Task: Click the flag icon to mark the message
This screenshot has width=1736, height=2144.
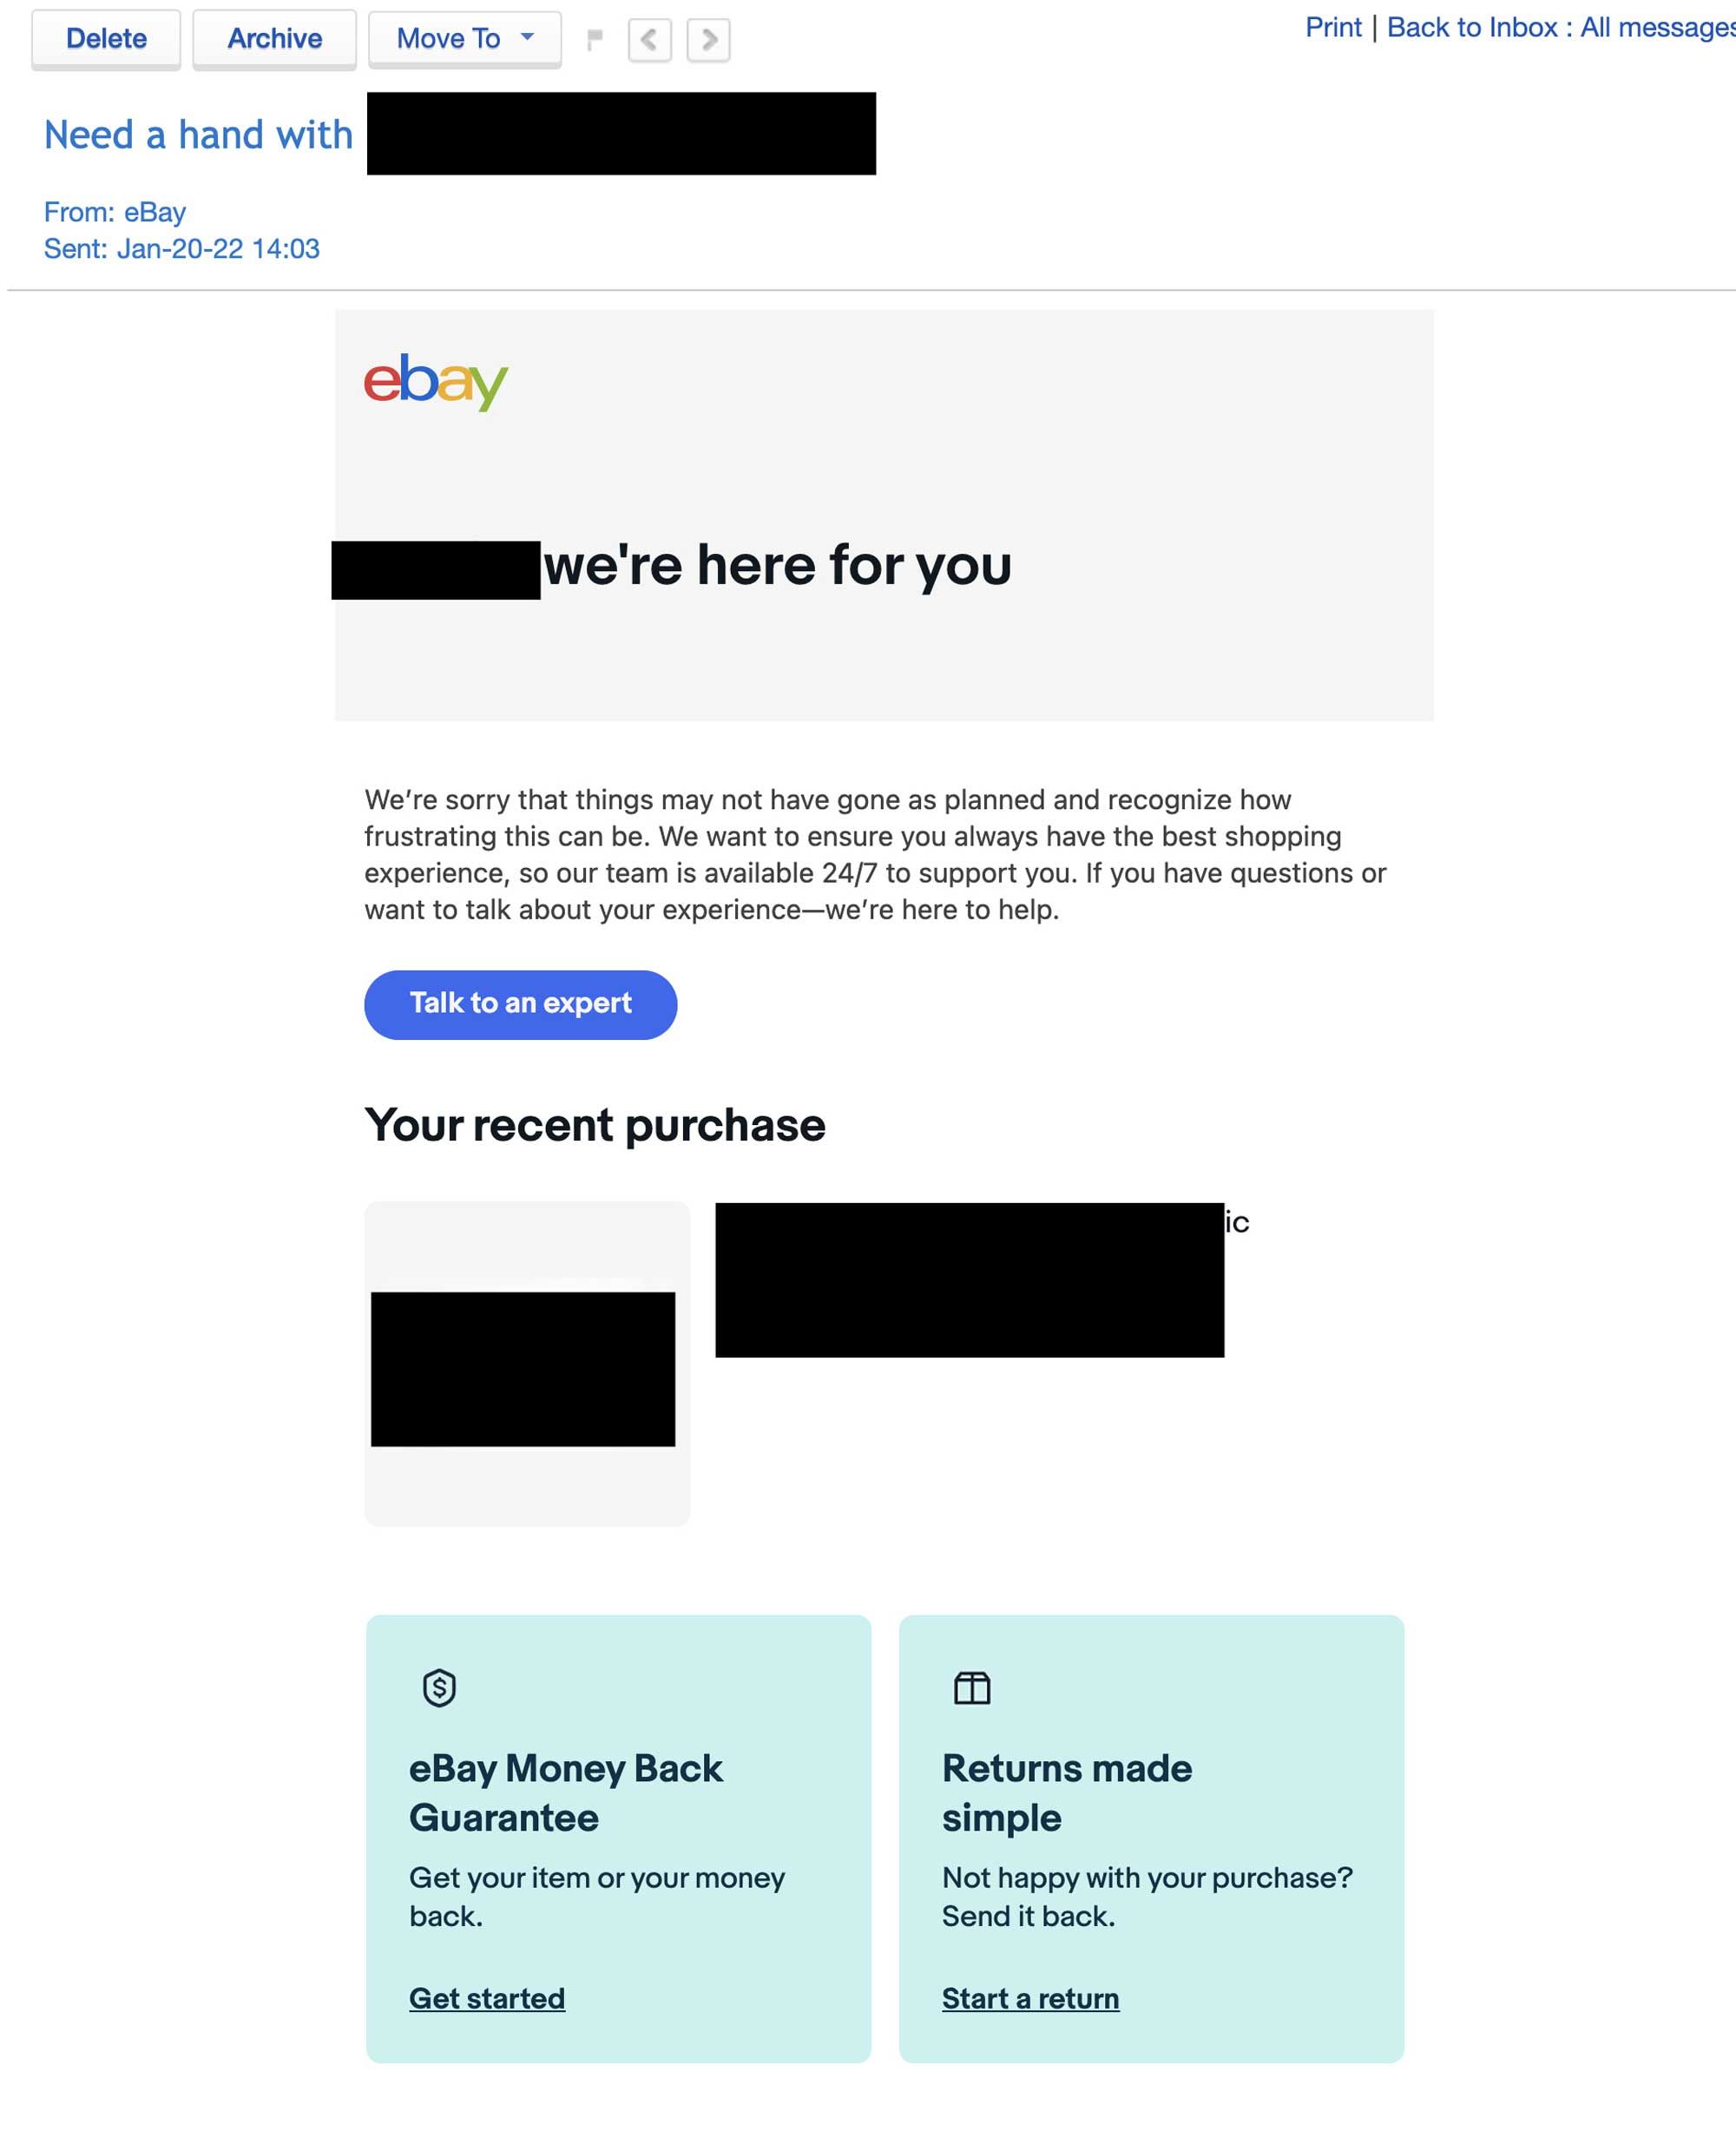Action: [594, 39]
